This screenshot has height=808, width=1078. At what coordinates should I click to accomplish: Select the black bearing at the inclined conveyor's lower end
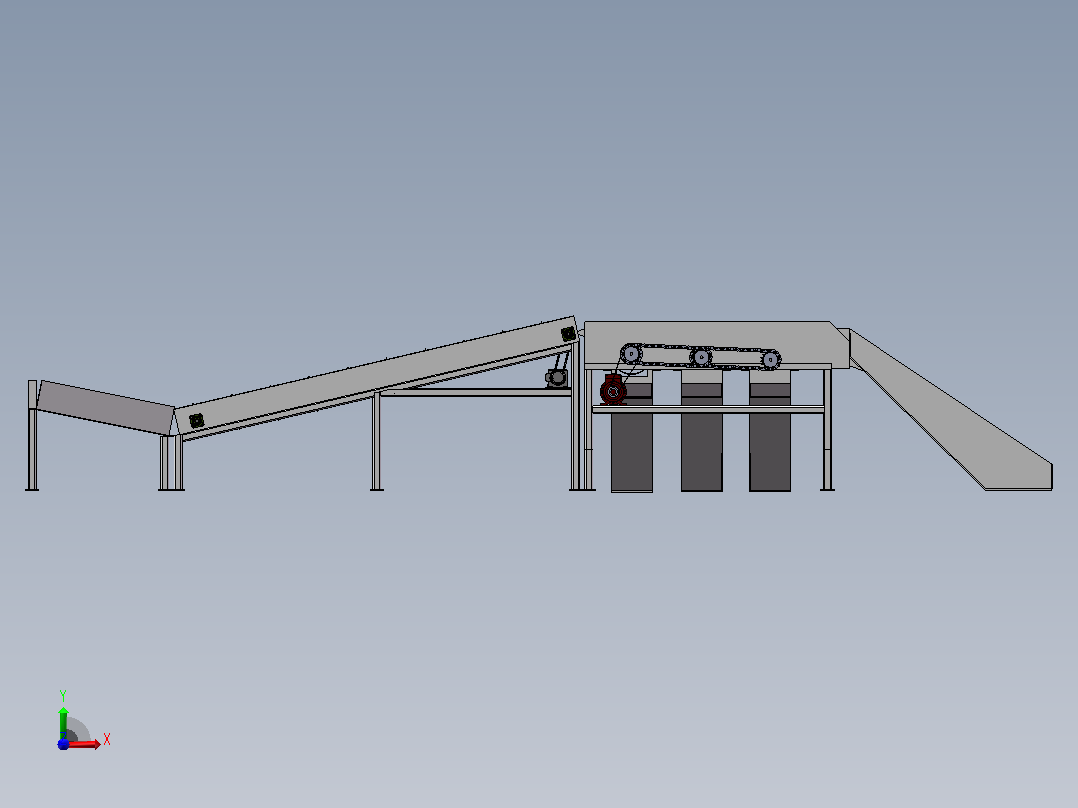tap(197, 420)
